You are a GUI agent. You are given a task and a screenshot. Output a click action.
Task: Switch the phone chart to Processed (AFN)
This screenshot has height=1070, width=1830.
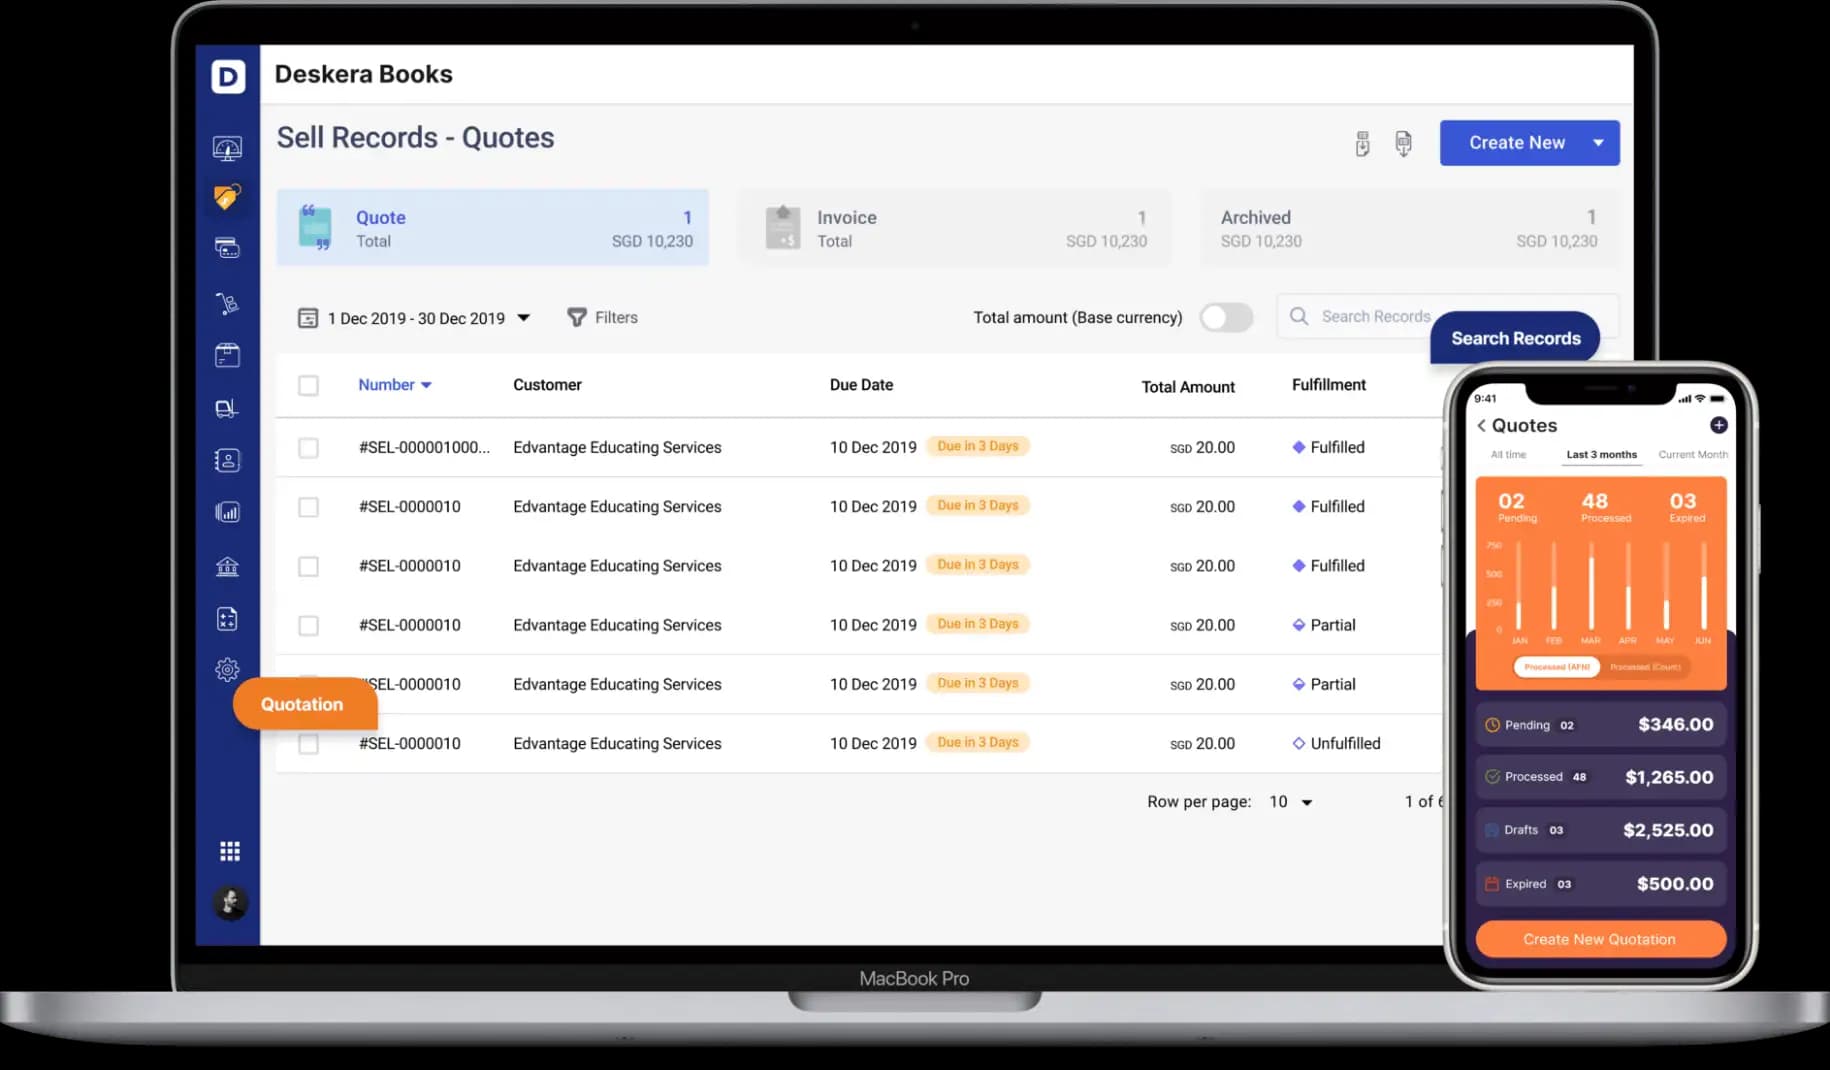[x=1557, y=667]
